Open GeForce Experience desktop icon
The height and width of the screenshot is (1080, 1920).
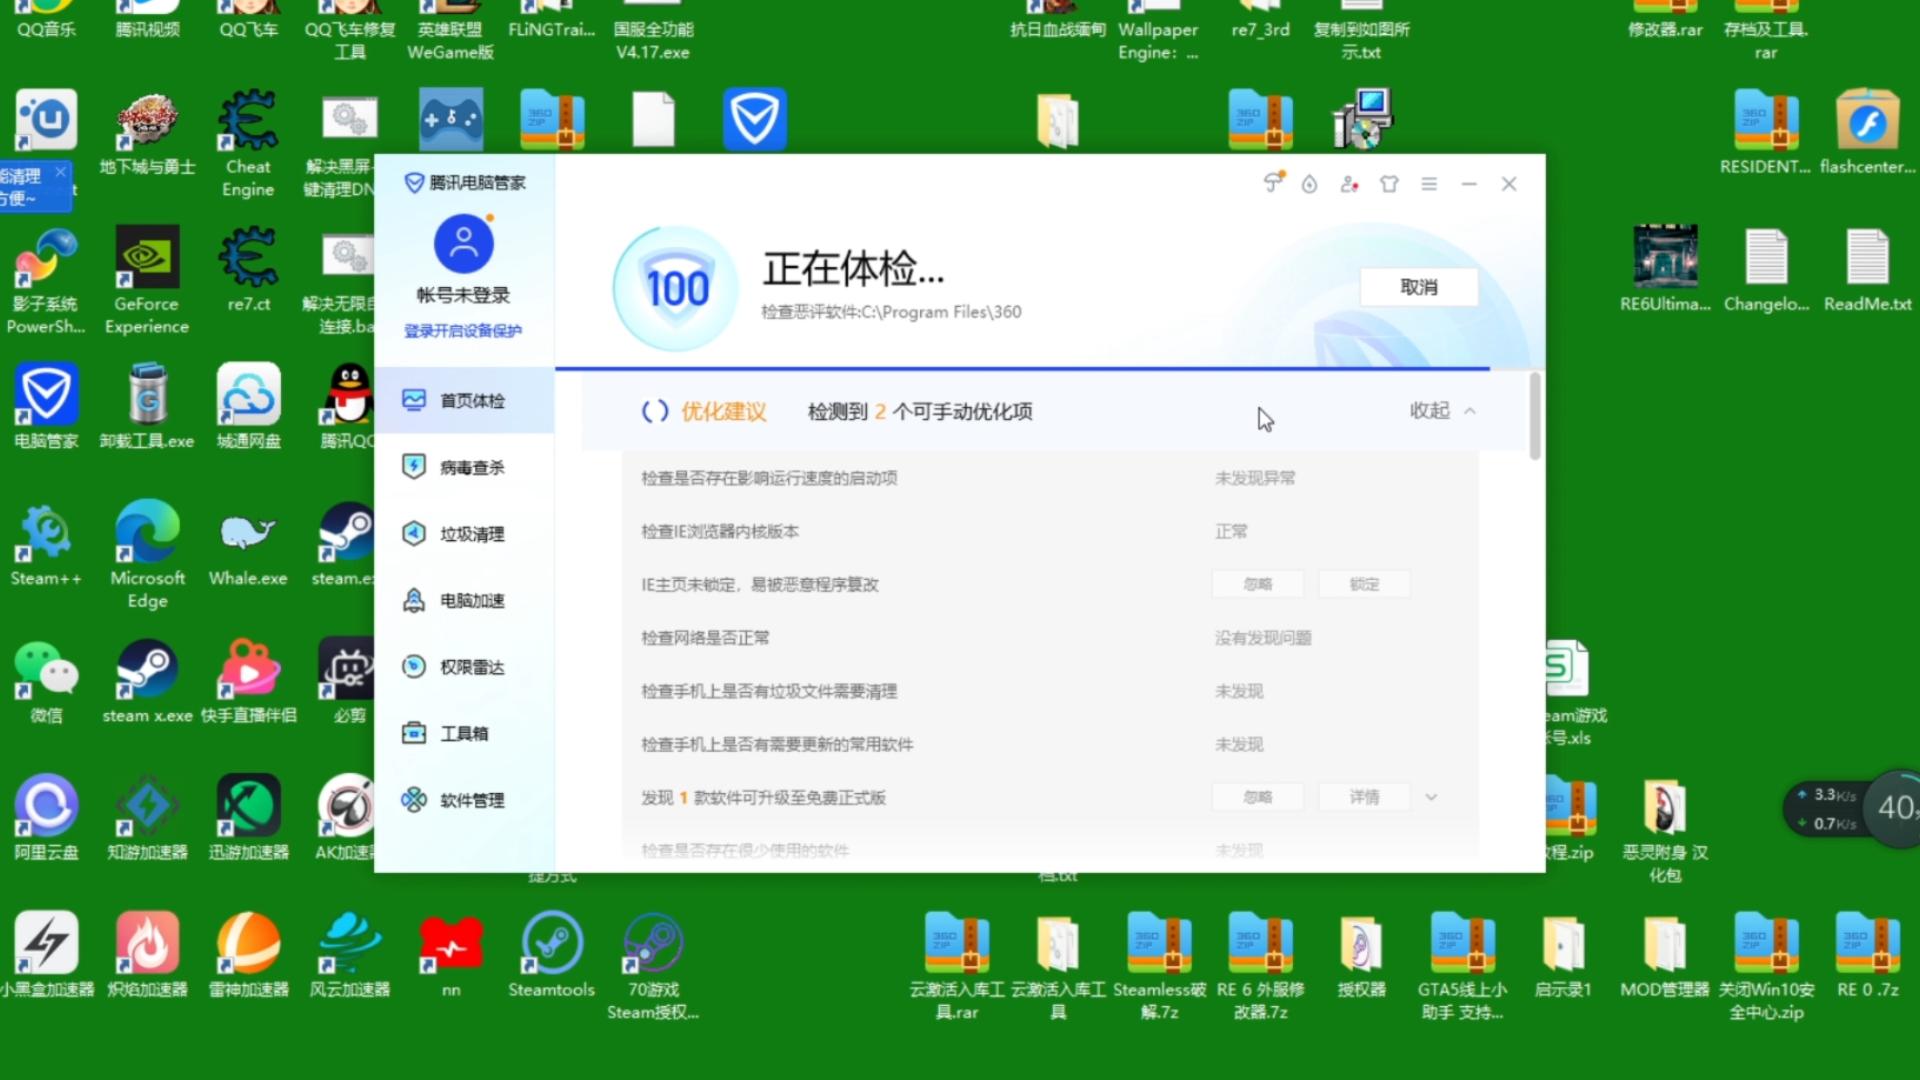(146, 280)
